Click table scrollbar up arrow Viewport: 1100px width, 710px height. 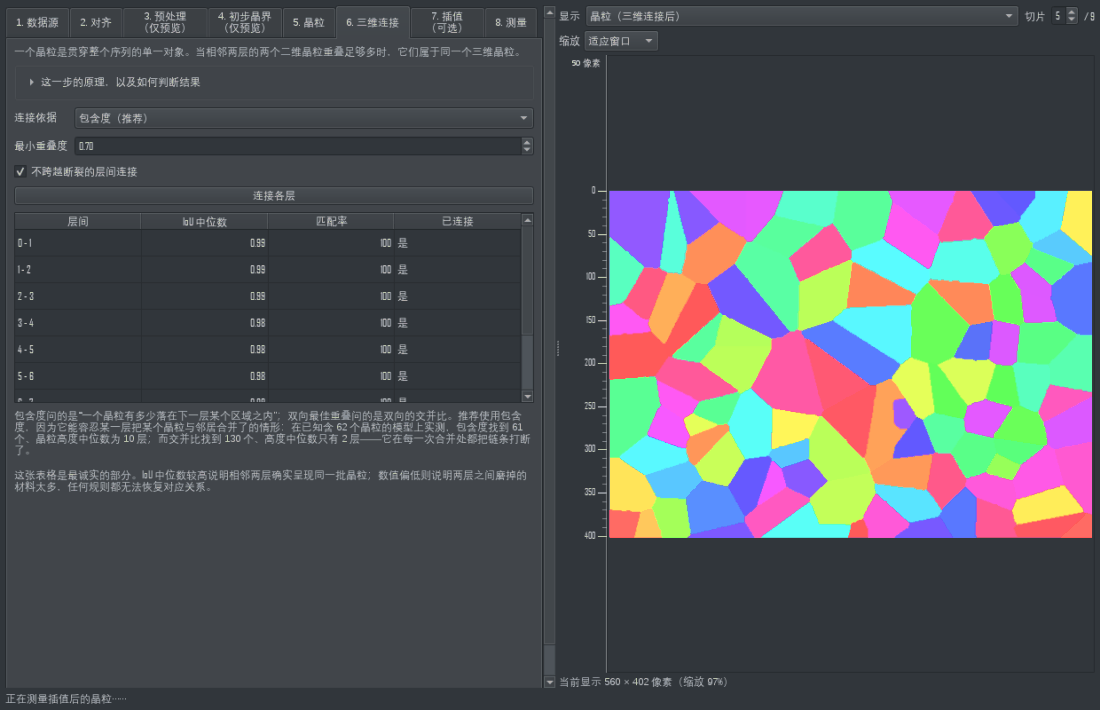528,220
